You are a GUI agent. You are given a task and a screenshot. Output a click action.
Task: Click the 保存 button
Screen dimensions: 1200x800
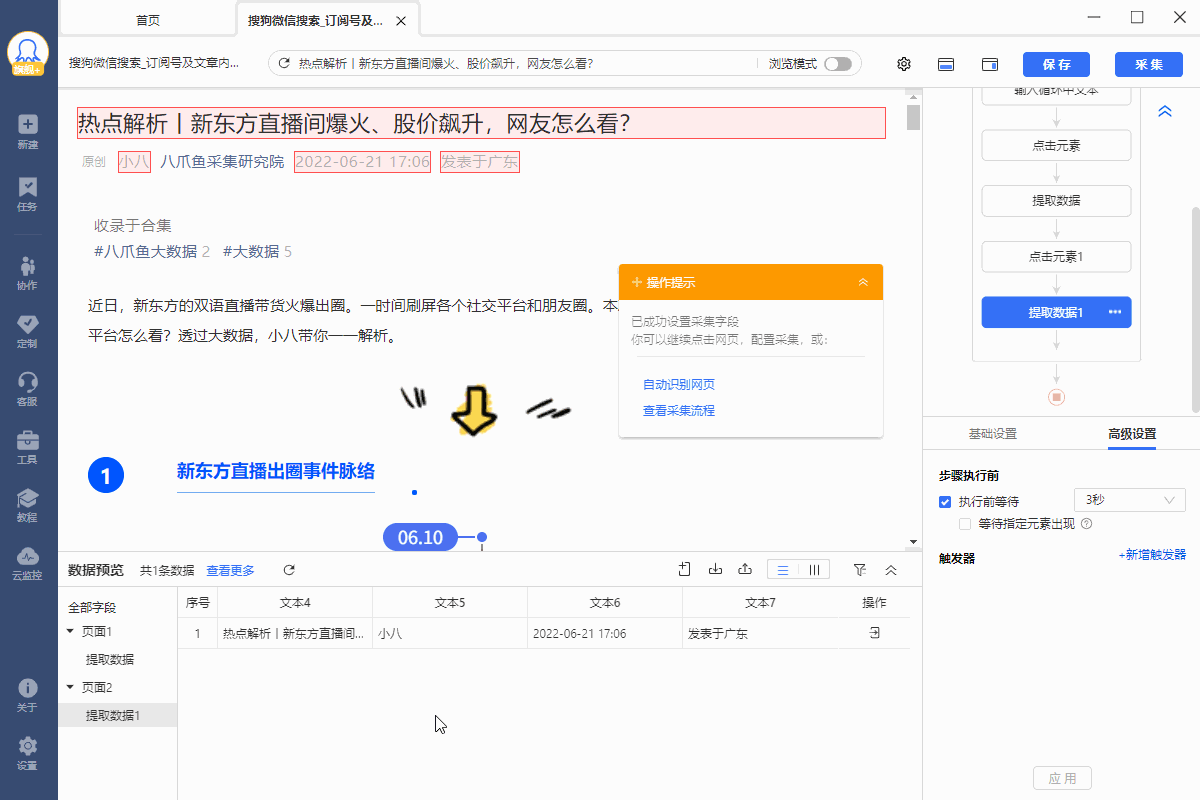(1056, 64)
